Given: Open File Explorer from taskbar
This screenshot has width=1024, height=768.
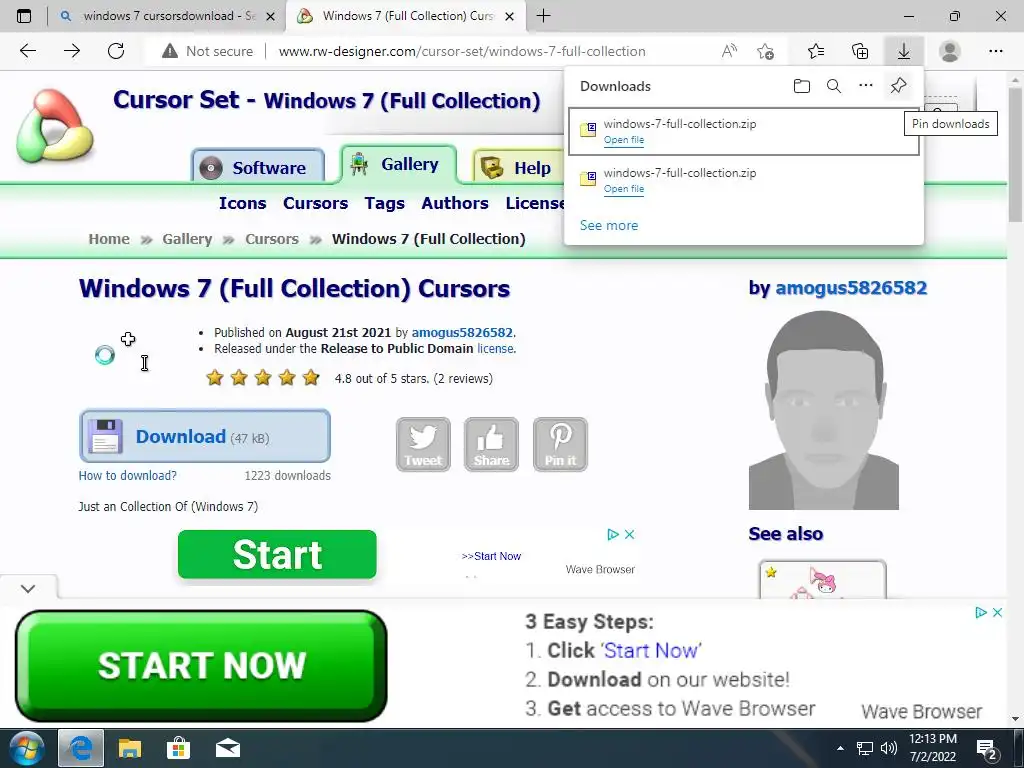Looking at the screenshot, I should (129, 748).
